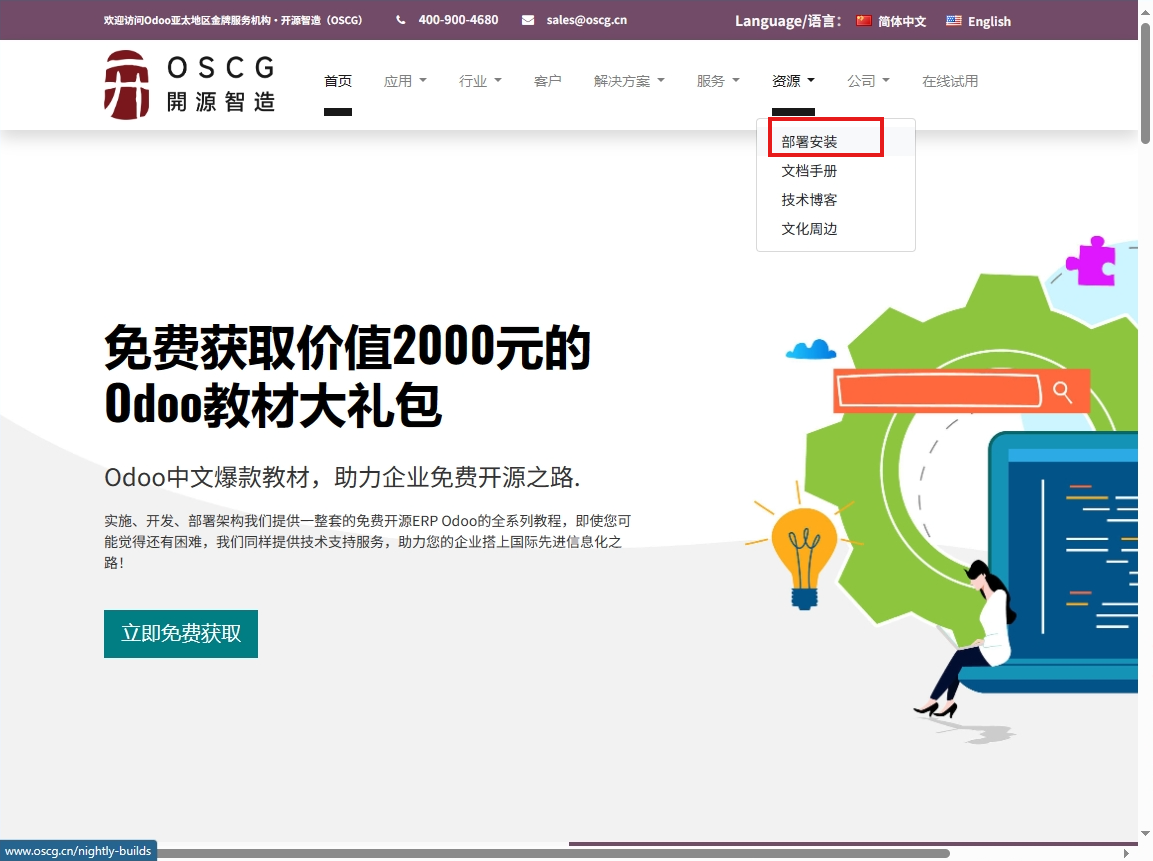Select 首页 in the navigation bar
The width and height of the screenshot is (1153, 861).
pyautogui.click(x=338, y=81)
